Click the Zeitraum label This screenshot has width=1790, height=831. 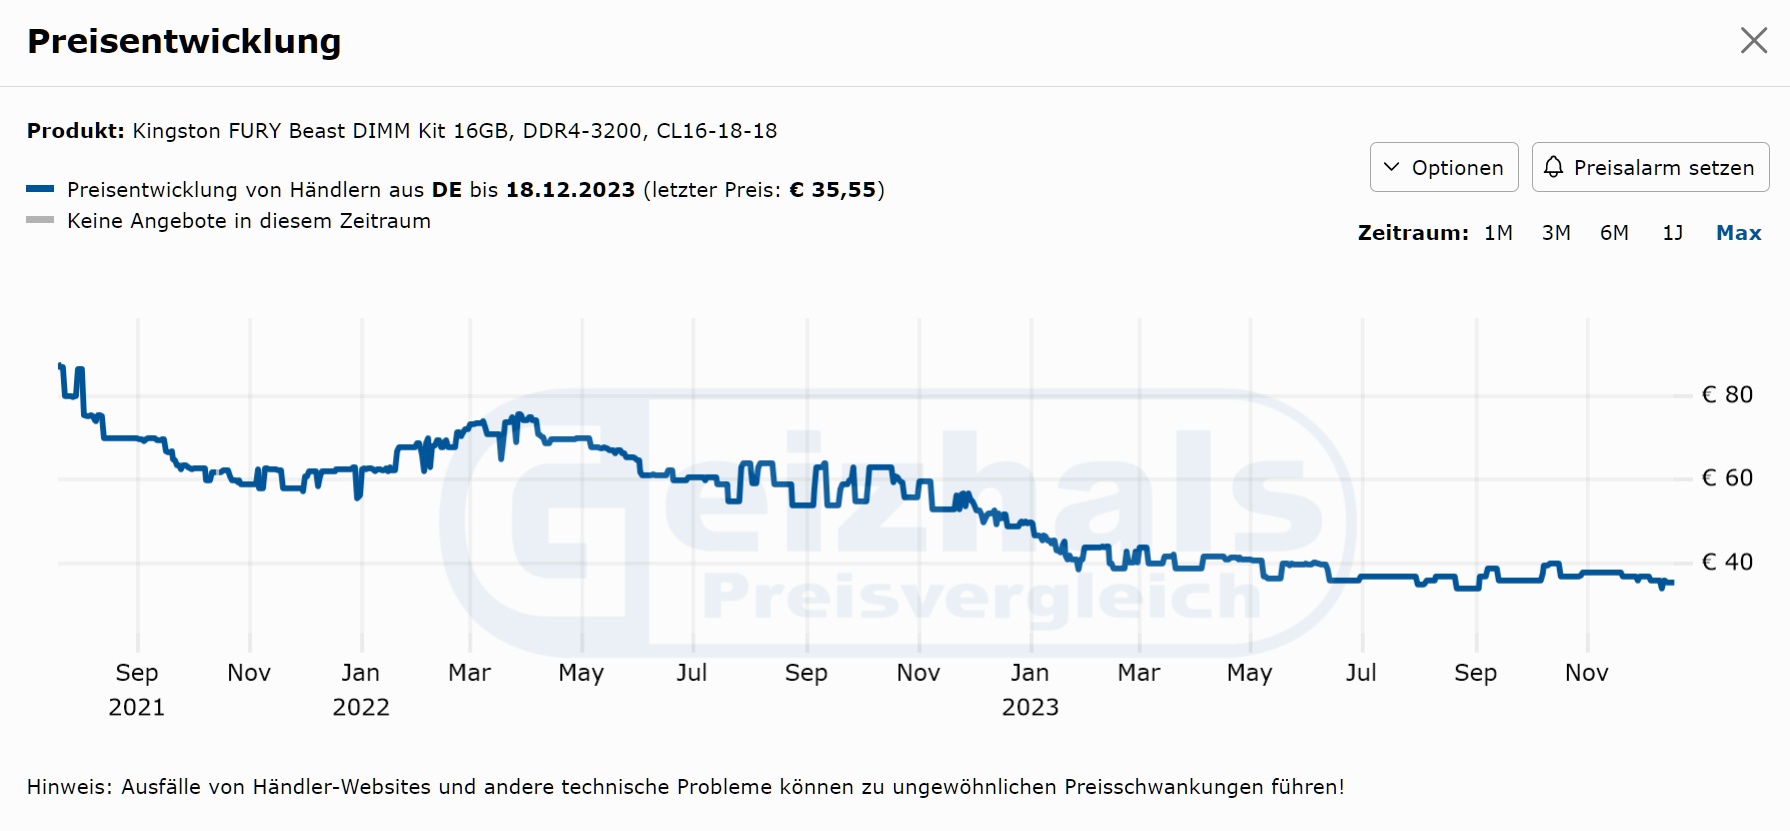[x=1413, y=232]
